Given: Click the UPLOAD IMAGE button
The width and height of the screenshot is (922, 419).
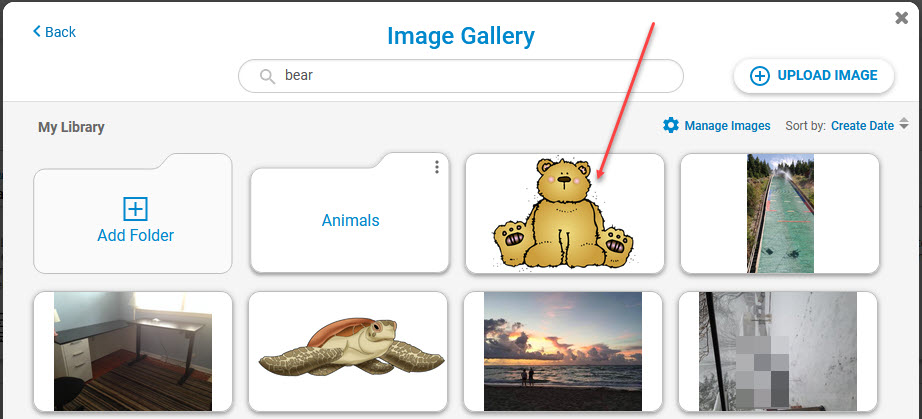Looking at the screenshot, I should point(814,76).
